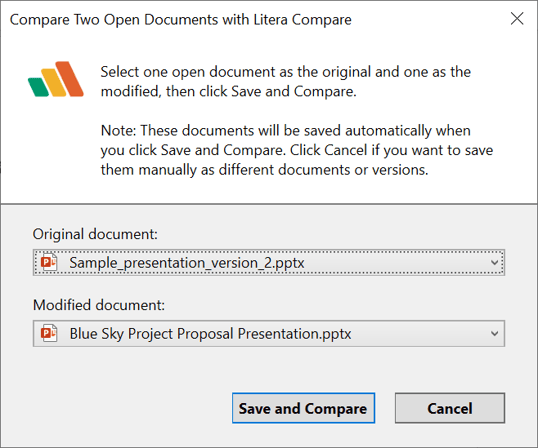Click the "Modified document:" label
The height and width of the screenshot is (448, 538).
click(99, 305)
